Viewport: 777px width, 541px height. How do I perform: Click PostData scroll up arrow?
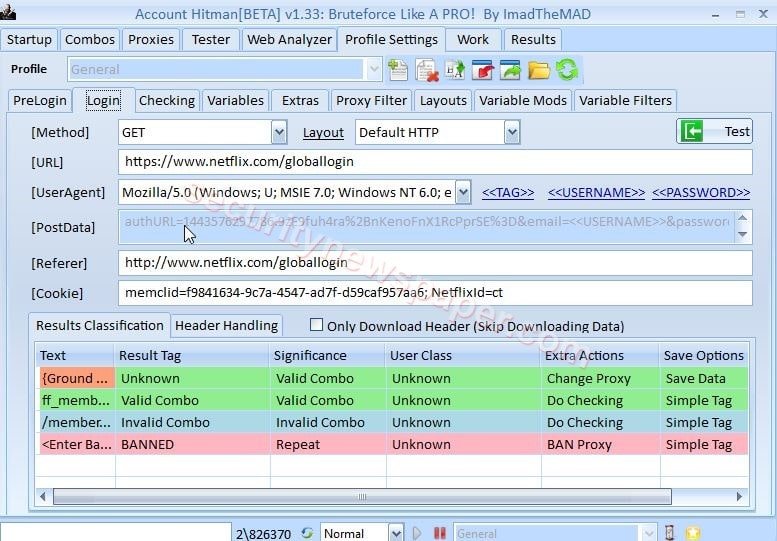743,217
